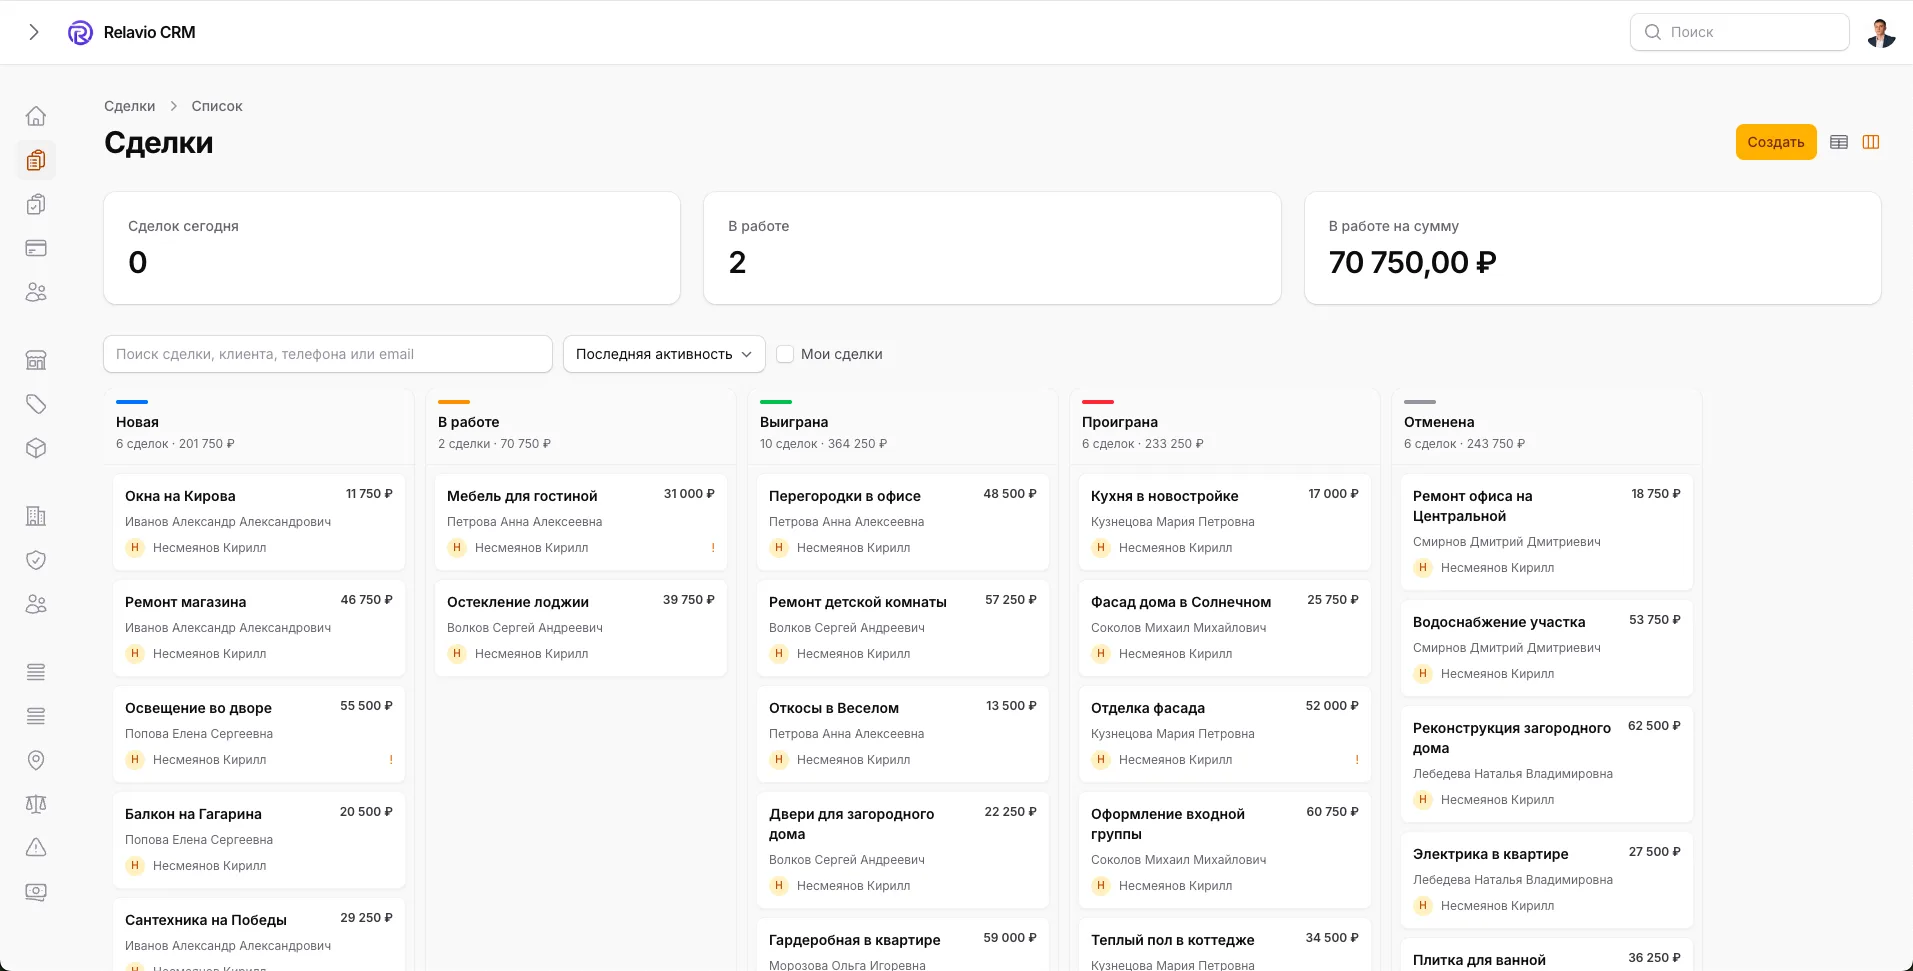Click the alert mark on Освещение во дворе
This screenshot has height=971, width=1913.
point(391,760)
